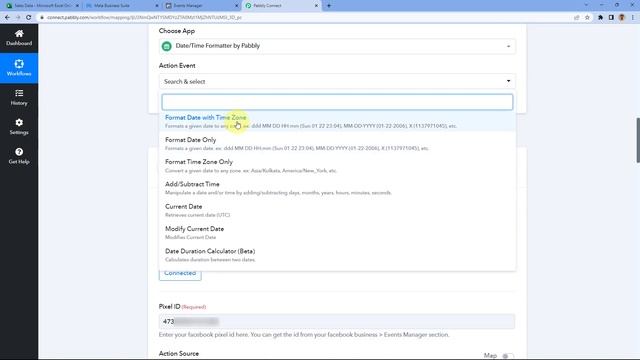Select Format Time Zone Only option
This screenshot has height=360, width=640.
(337, 166)
